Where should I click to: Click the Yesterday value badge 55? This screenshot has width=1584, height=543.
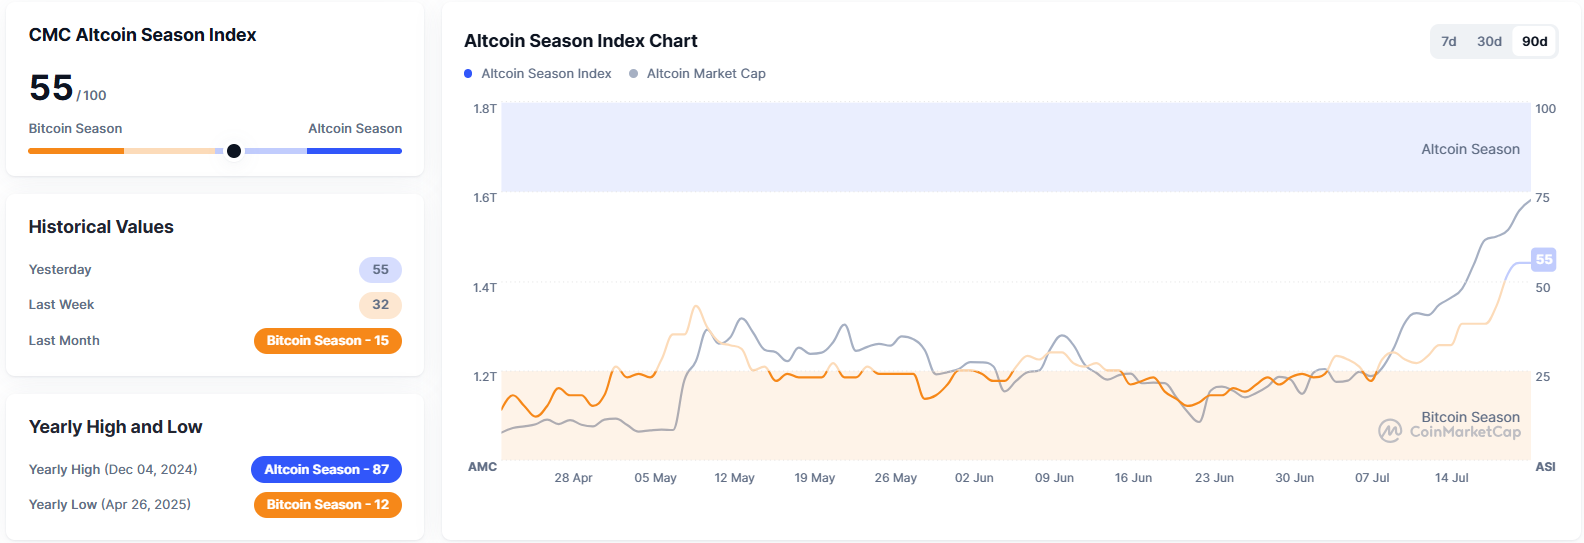click(x=380, y=270)
